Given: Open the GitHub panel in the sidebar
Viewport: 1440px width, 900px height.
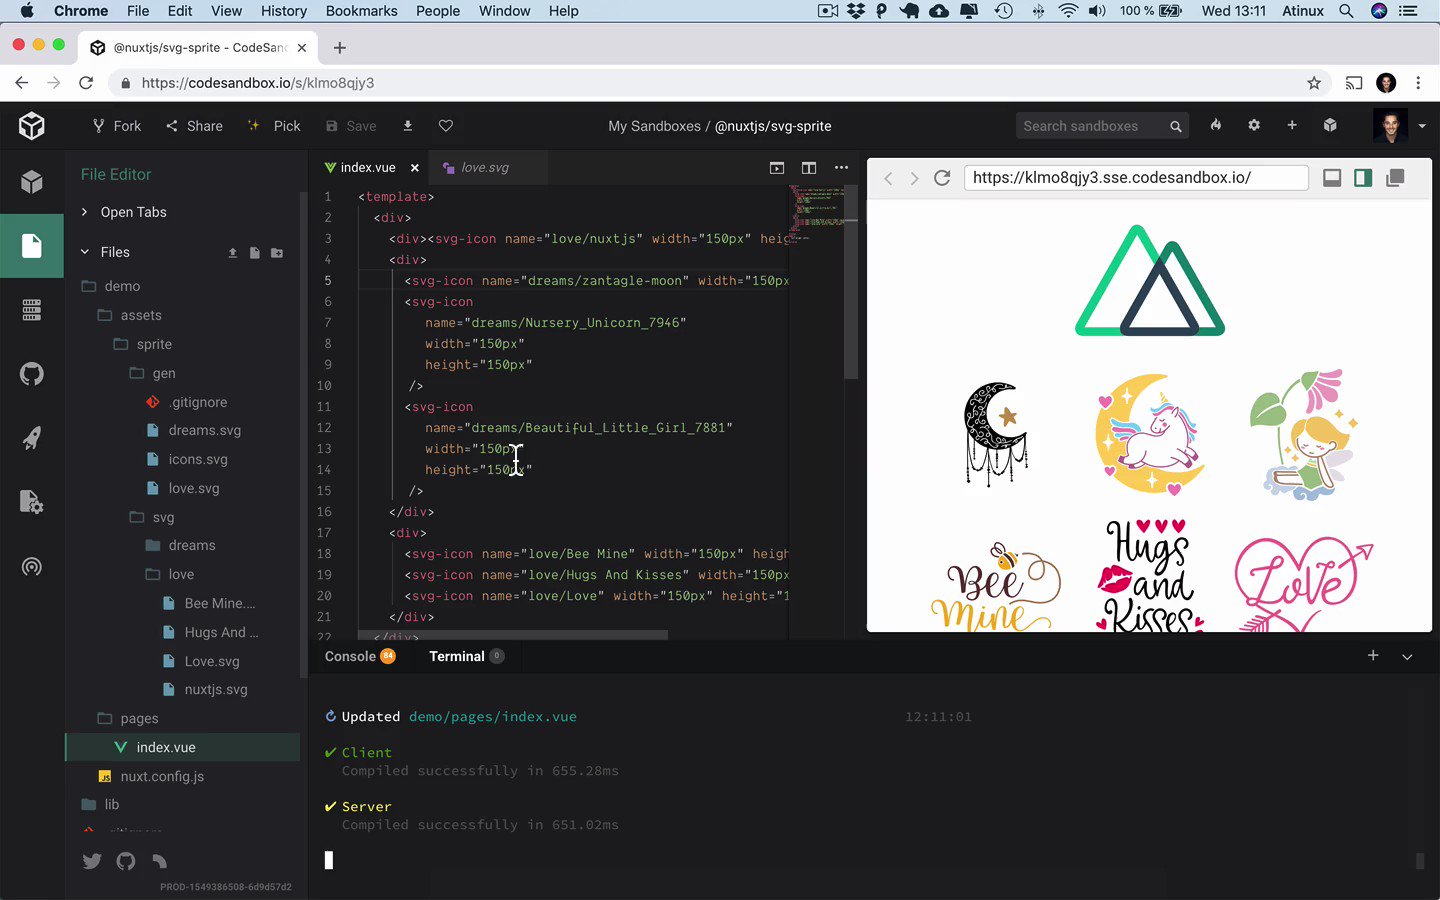Looking at the screenshot, I should 31,374.
